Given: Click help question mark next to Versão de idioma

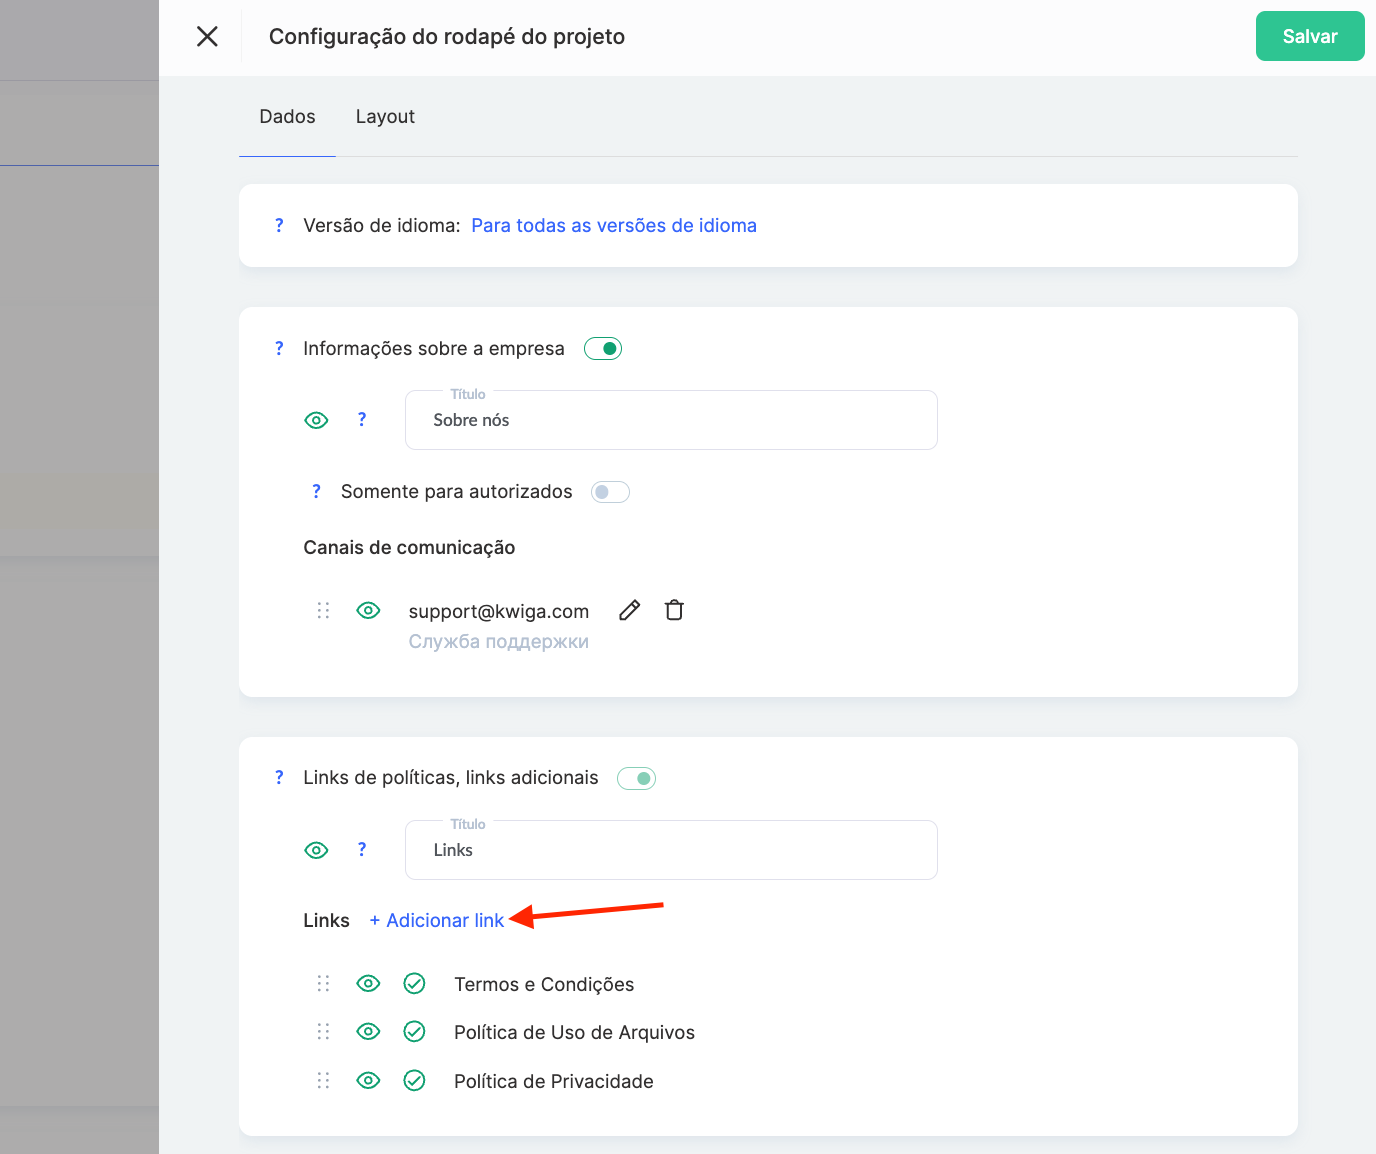Looking at the screenshot, I should click(x=279, y=226).
